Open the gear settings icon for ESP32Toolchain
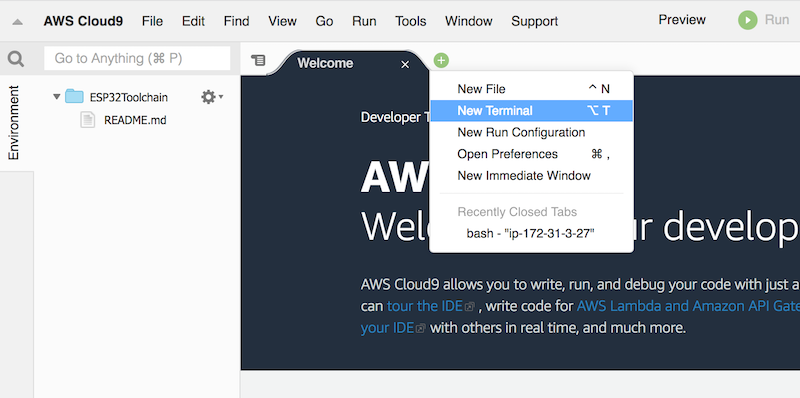Screen dimensions: 800x398 point(208,97)
